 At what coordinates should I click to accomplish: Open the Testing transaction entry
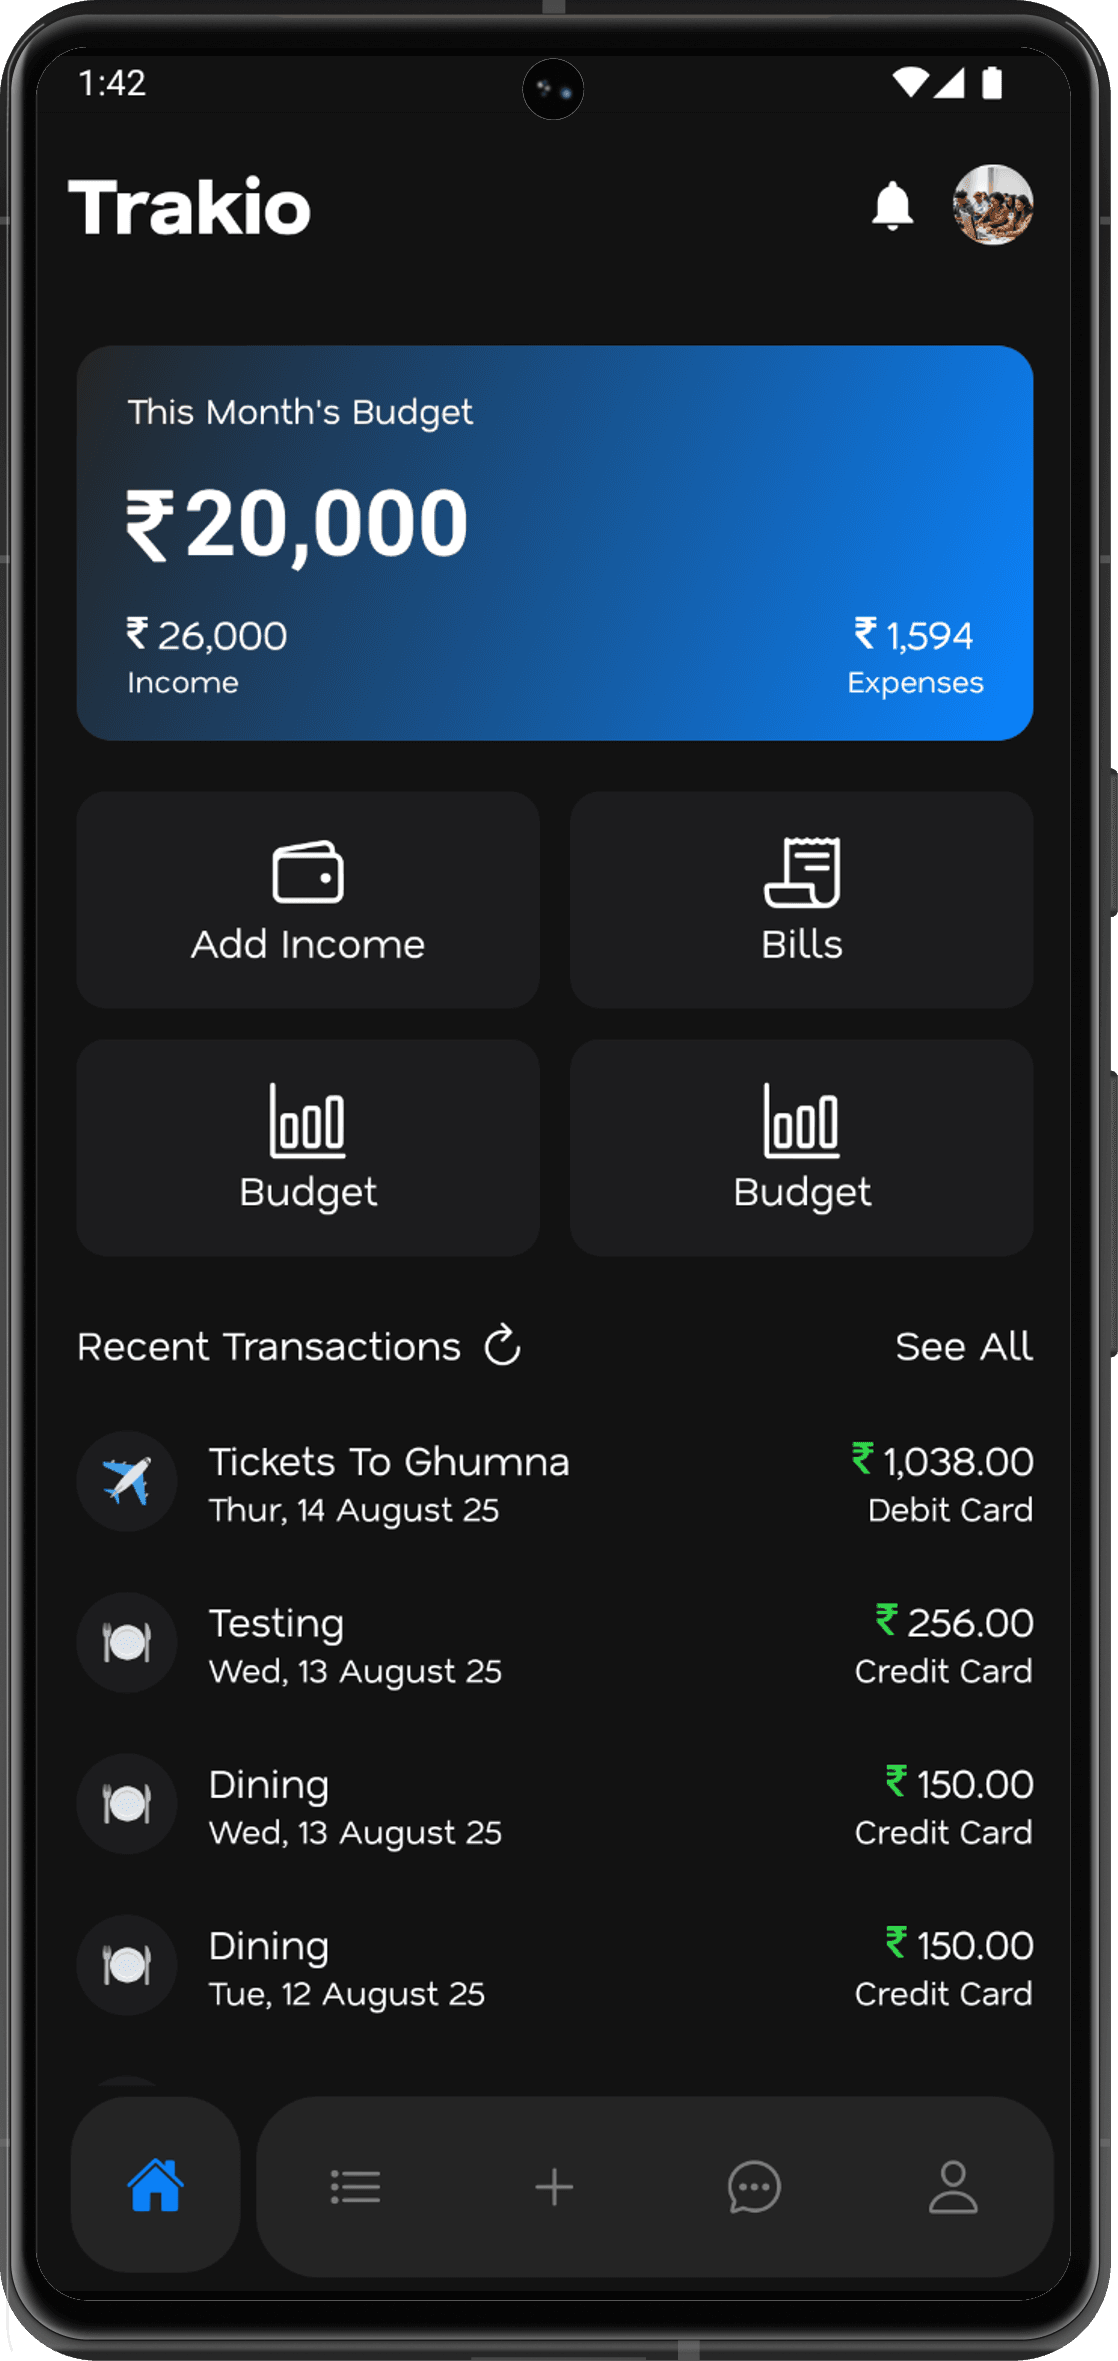click(555, 1644)
